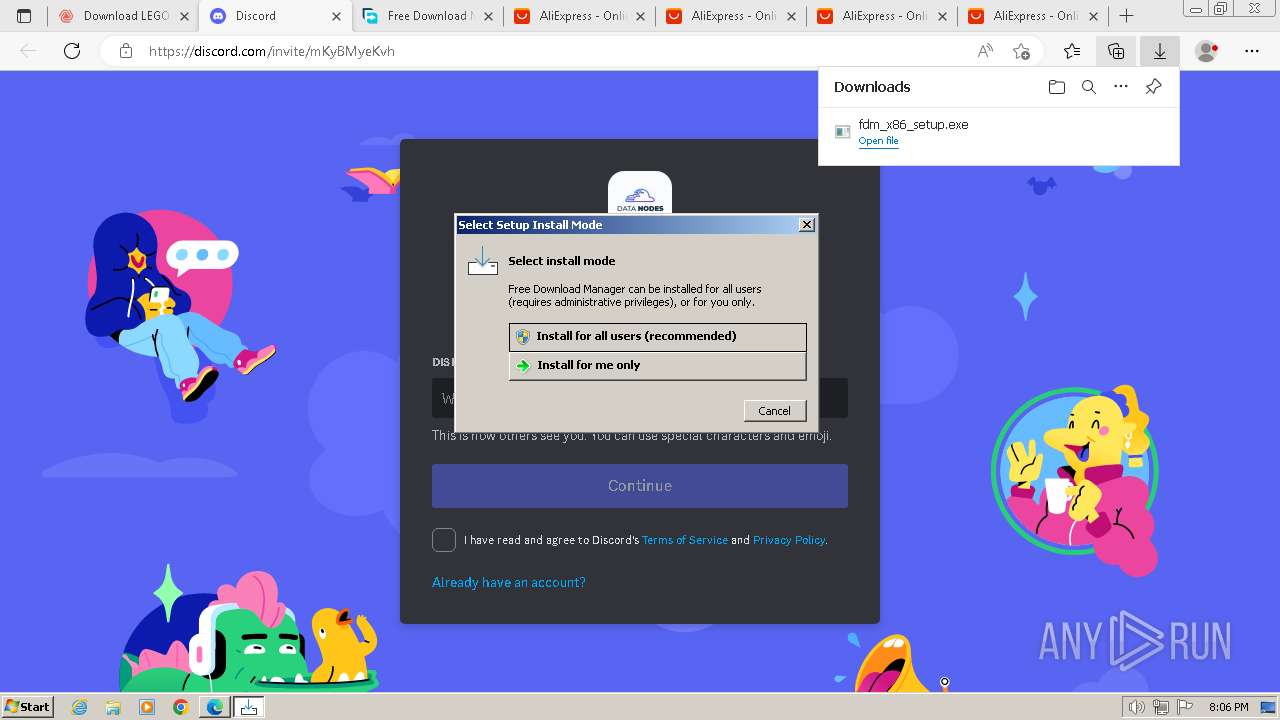Click the fdm_x86_setup.exe file name
The width and height of the screenshot is (1280, 720).
[913, 125]
